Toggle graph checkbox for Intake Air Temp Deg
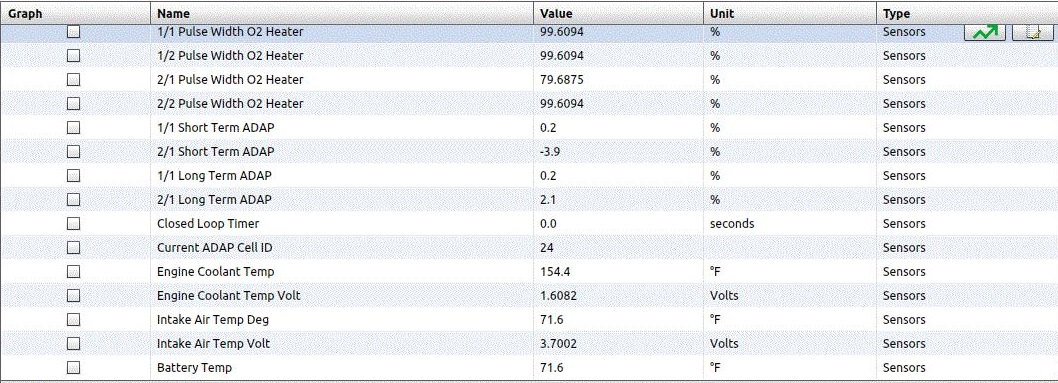Image resolution: width=1058 pixels, height=383 pixels. [74, 320]
